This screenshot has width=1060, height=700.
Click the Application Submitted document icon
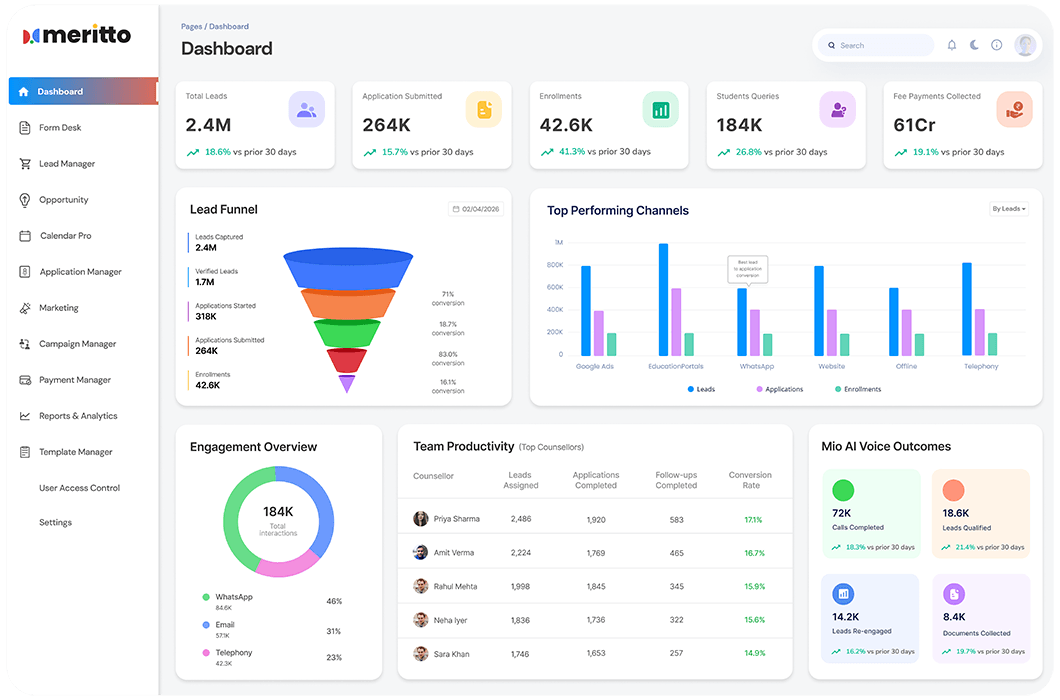(484, 110)
